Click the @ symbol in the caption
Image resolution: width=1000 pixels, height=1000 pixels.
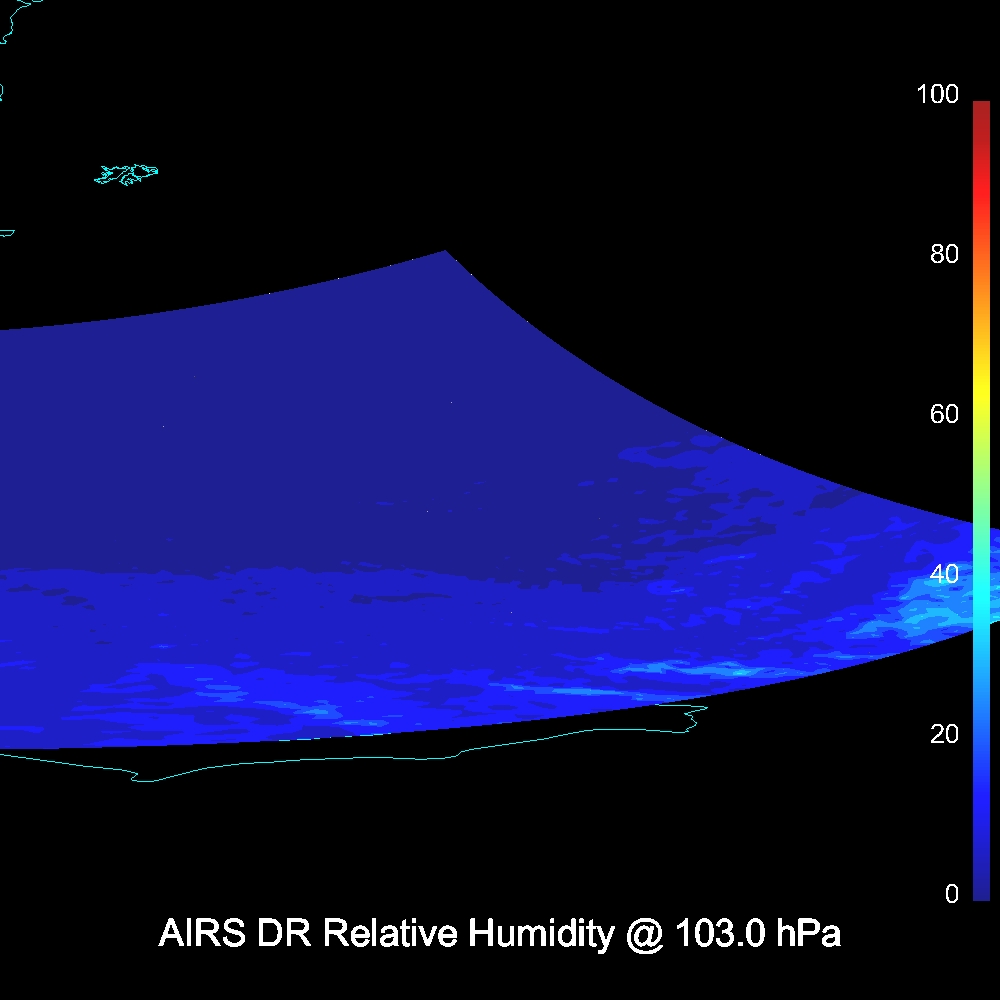(x=644, y=934)
